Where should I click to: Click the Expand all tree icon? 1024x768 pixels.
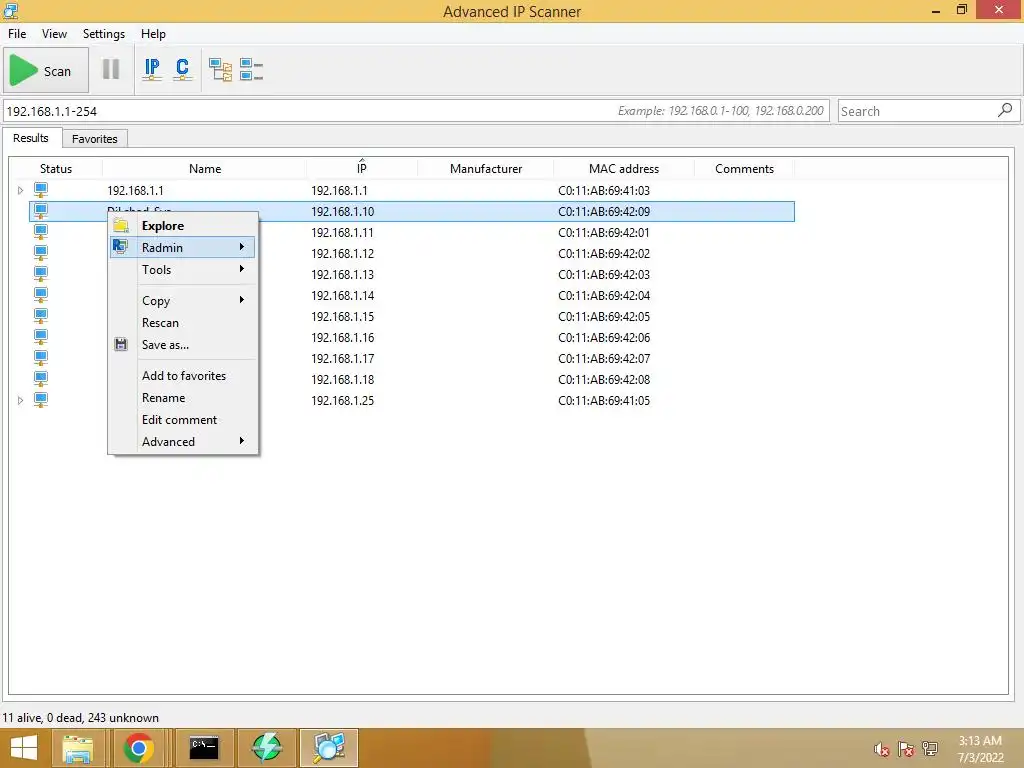pos(220,69)
